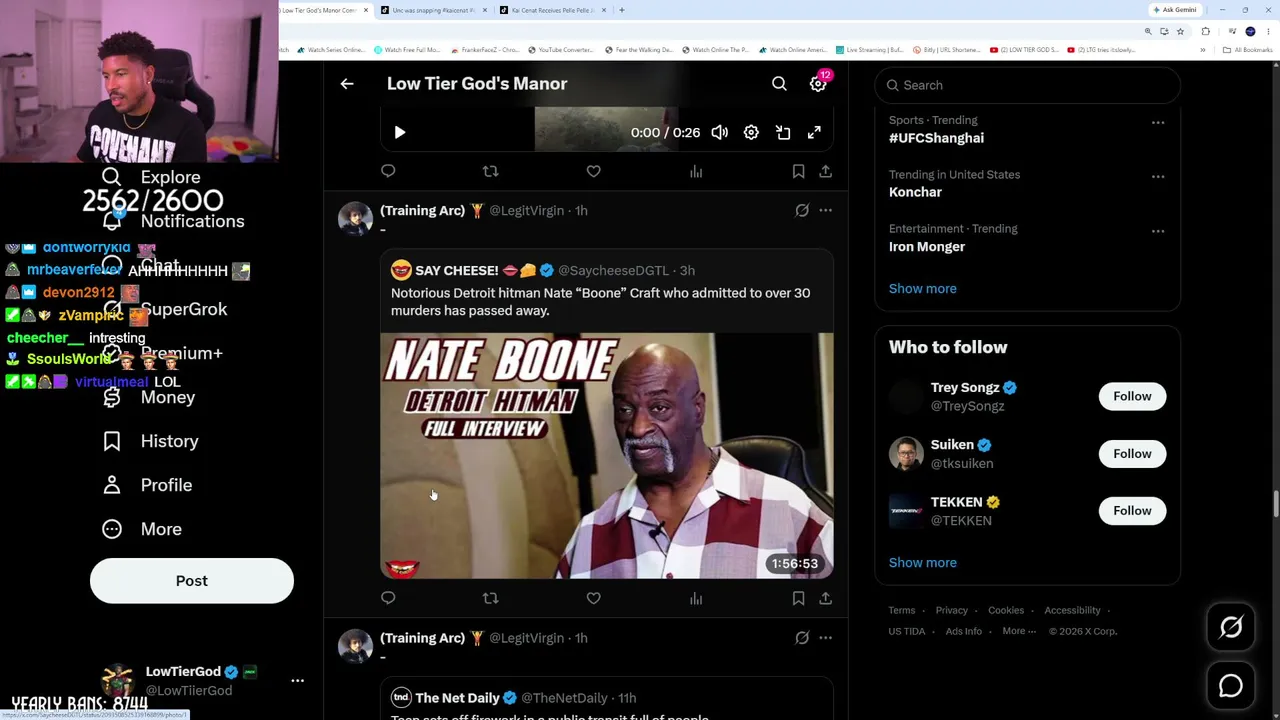Open the More menu in the X sidebar
Viewport: 1280px width, 720px height.
(x=142, y=529)
